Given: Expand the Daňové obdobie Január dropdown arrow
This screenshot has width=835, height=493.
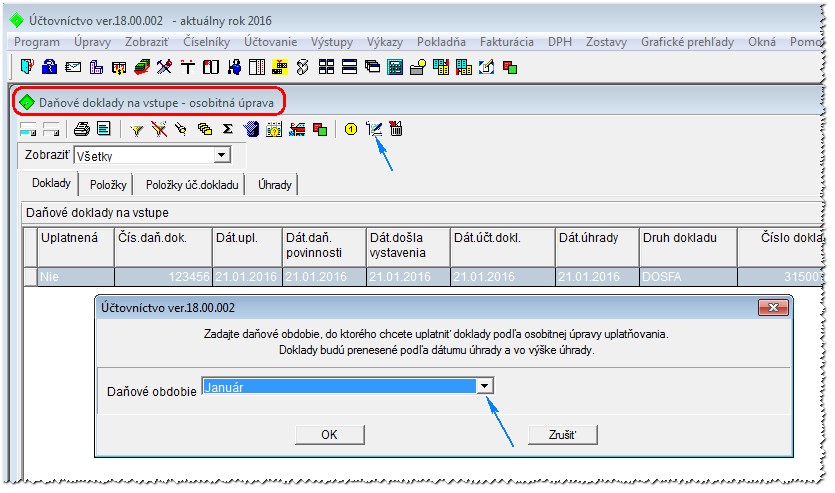Looking at the screenshot, I should tap(485, 386).
